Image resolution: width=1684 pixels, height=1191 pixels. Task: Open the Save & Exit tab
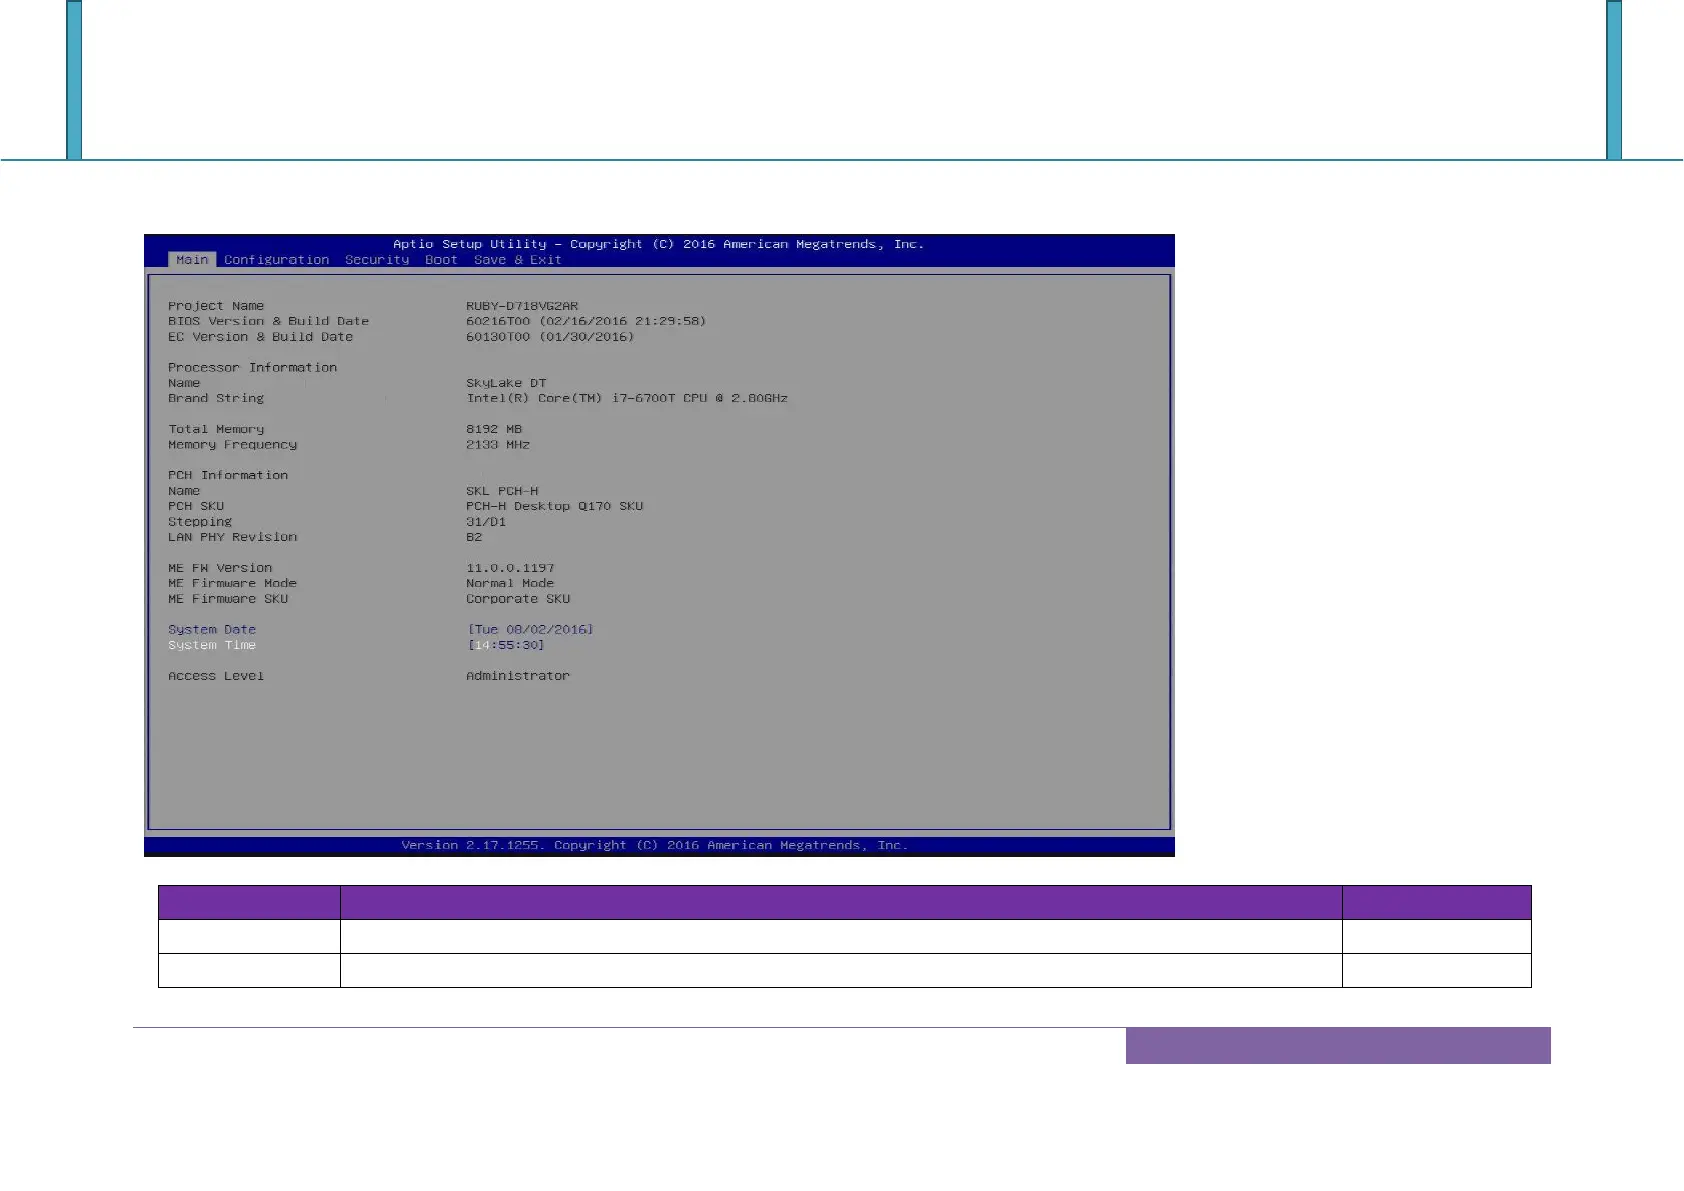[517, 260]
